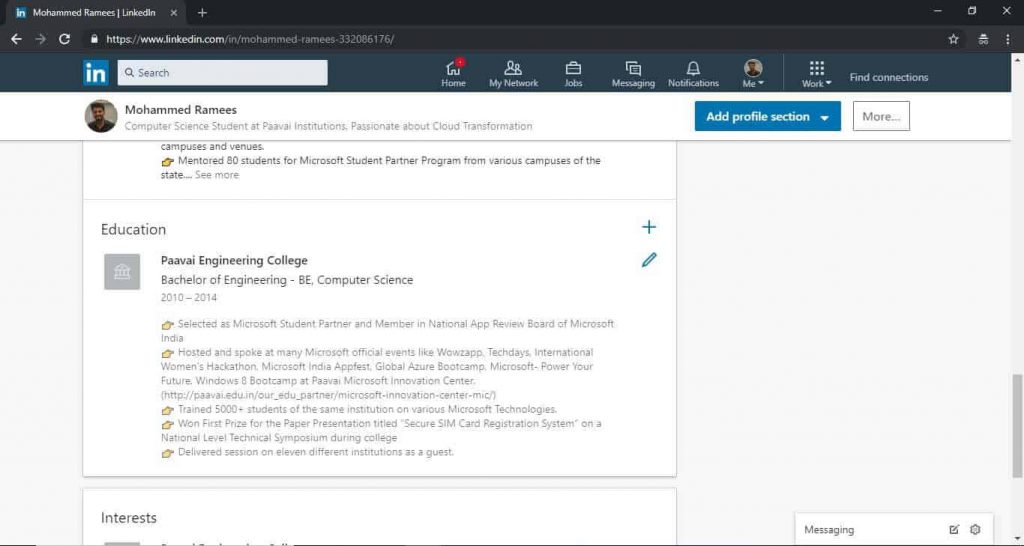This screenshot has width=1024, height=546.
Task: Click Find connections link
Action: [888, 77]
